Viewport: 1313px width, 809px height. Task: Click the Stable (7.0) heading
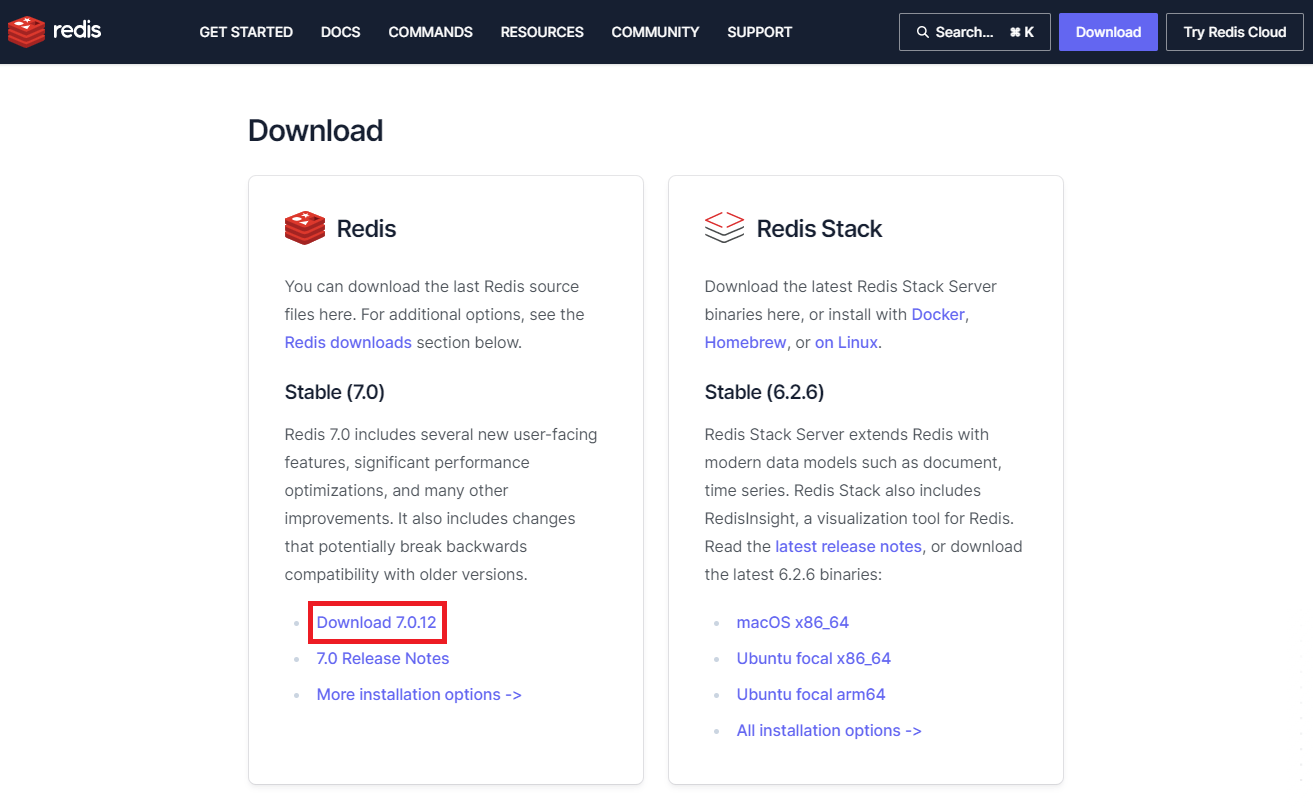click(335, 392)
